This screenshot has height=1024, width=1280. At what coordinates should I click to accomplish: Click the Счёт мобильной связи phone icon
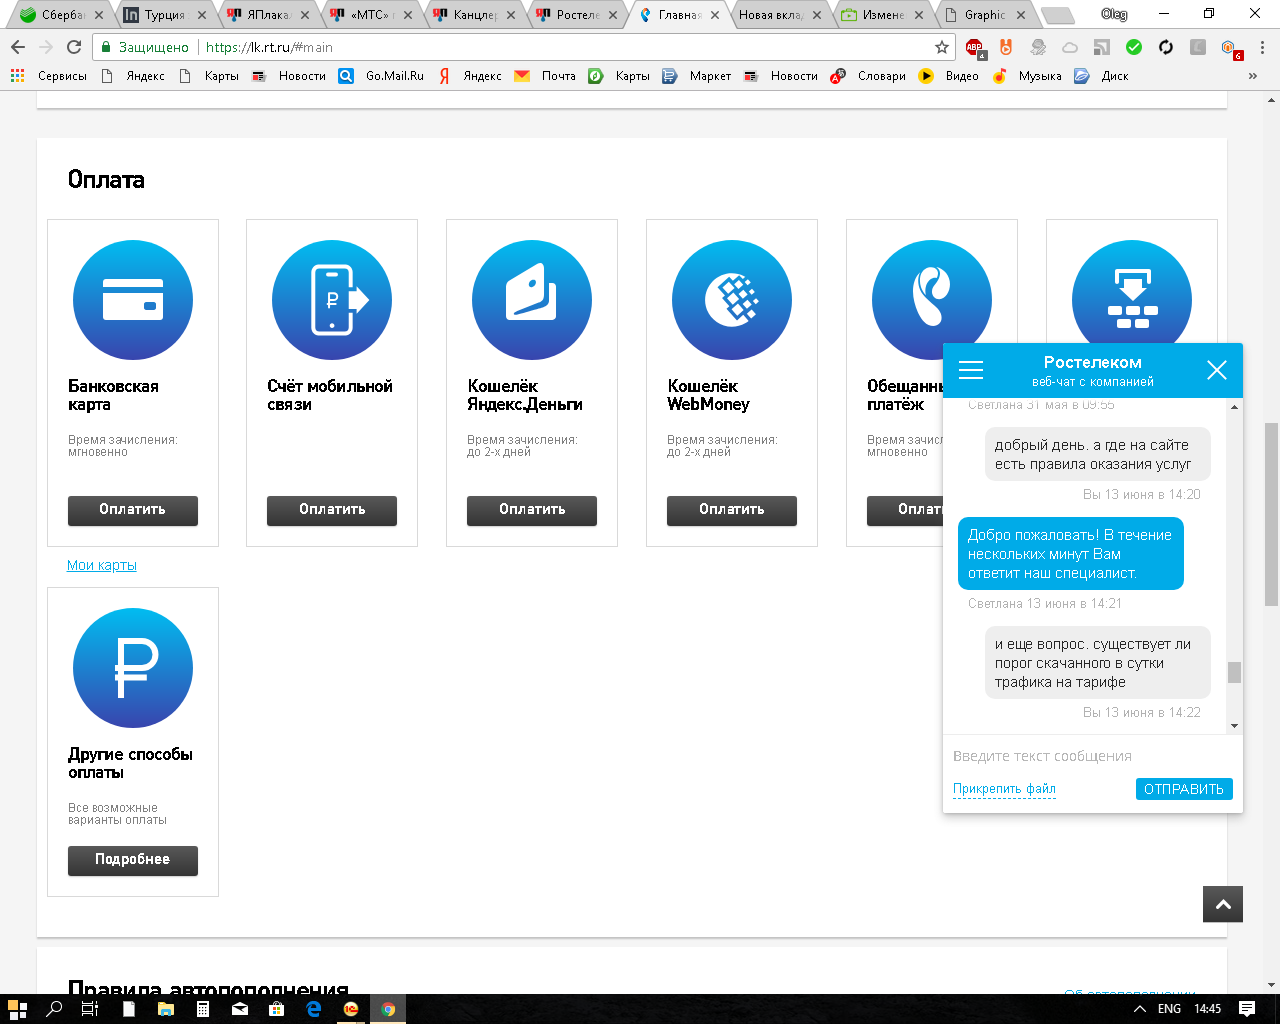point(332,300)
